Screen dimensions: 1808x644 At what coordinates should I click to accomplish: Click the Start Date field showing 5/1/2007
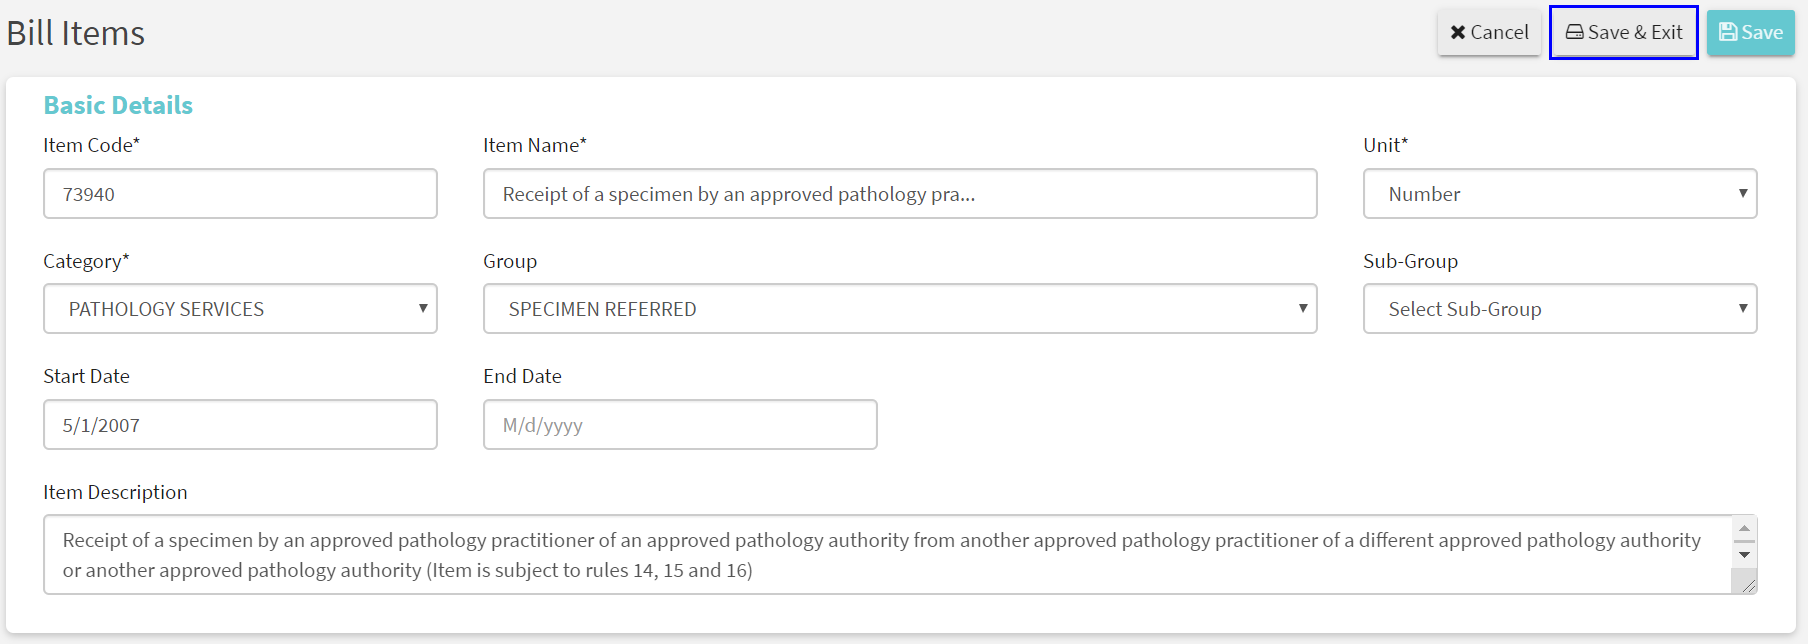240,424
